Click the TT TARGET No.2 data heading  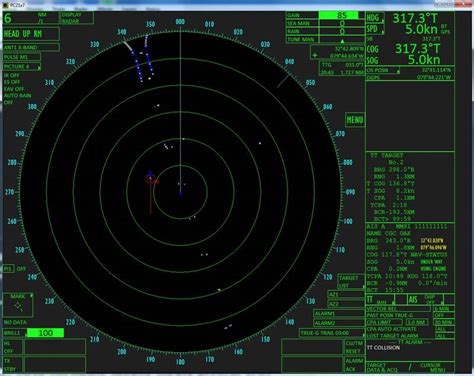(x=387, y=159)
